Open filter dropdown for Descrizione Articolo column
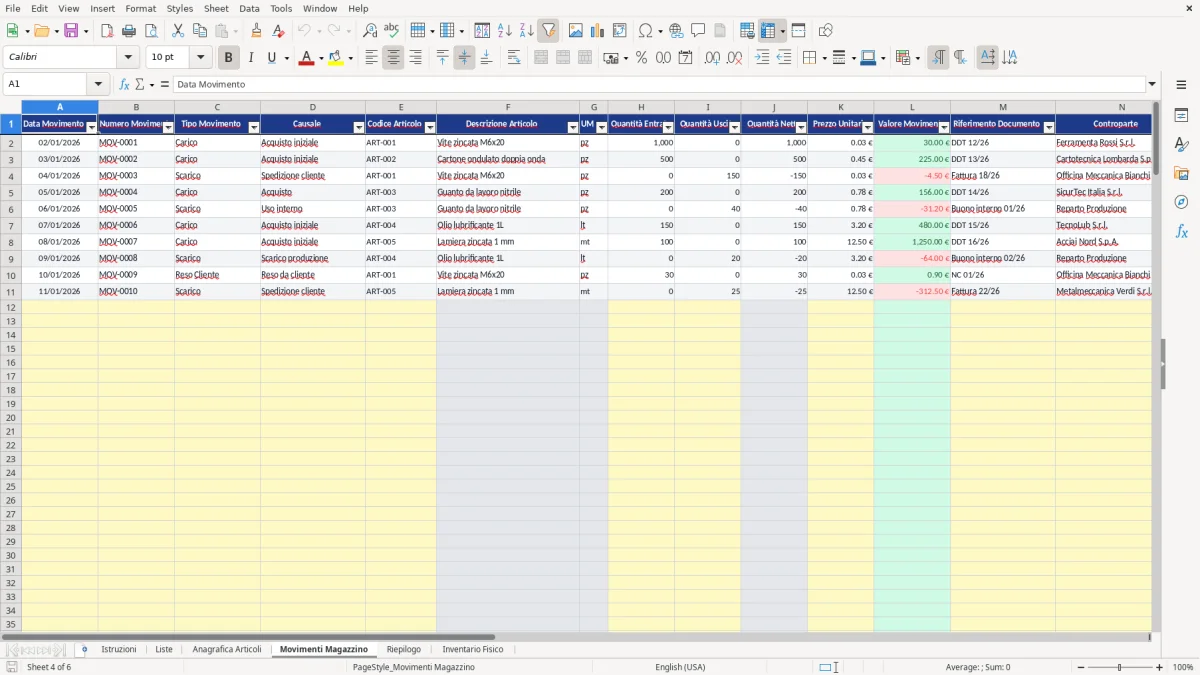This screenshot has width=1200, height=675. 573,127
